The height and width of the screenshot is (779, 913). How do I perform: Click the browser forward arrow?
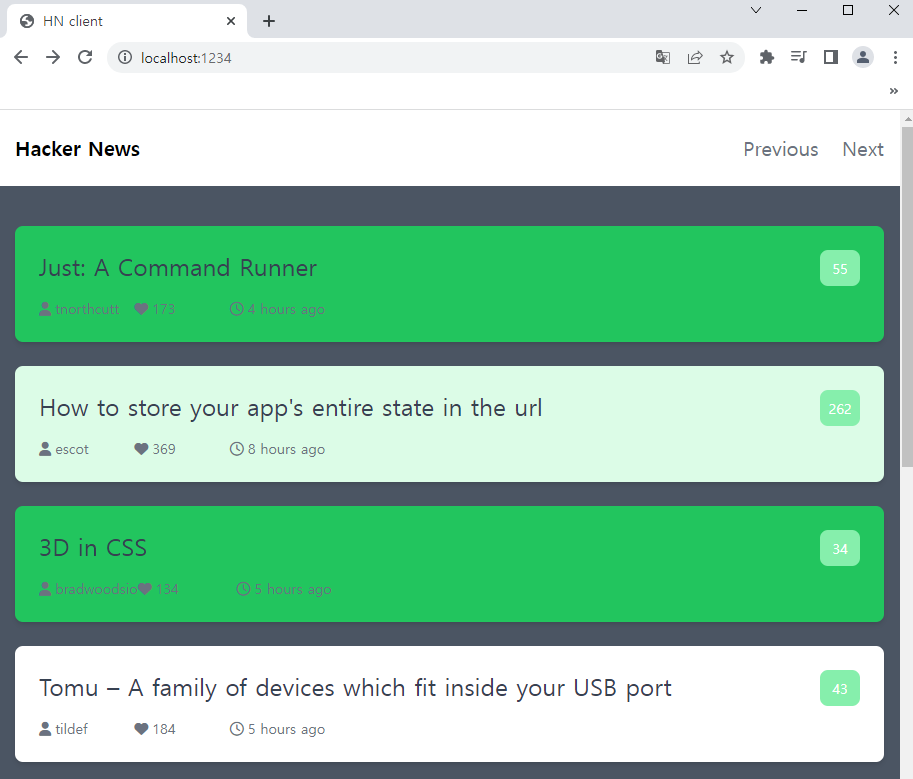click(53, 57)
